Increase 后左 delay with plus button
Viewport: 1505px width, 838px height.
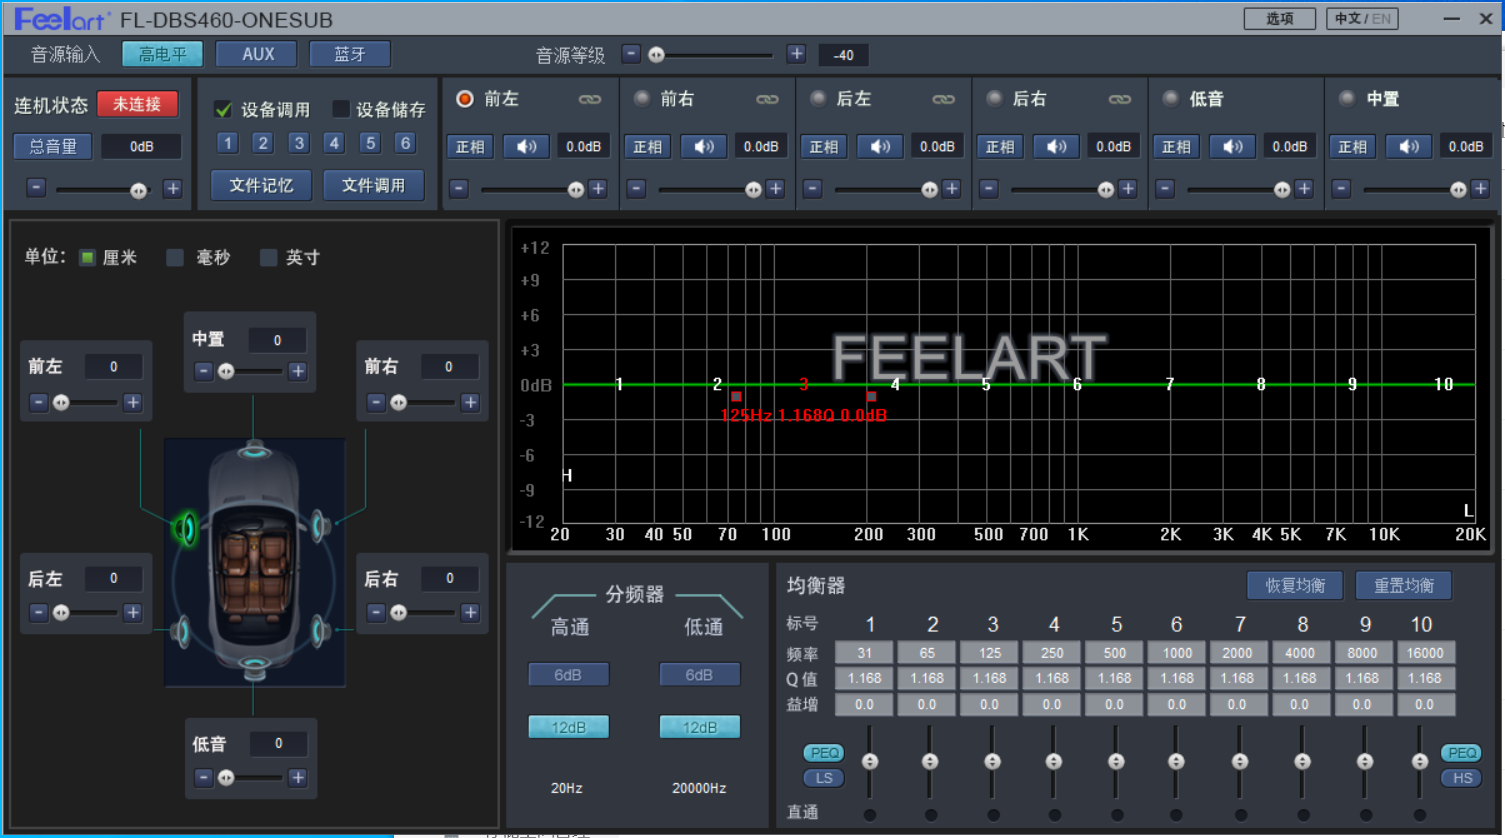tap(132, 612)
